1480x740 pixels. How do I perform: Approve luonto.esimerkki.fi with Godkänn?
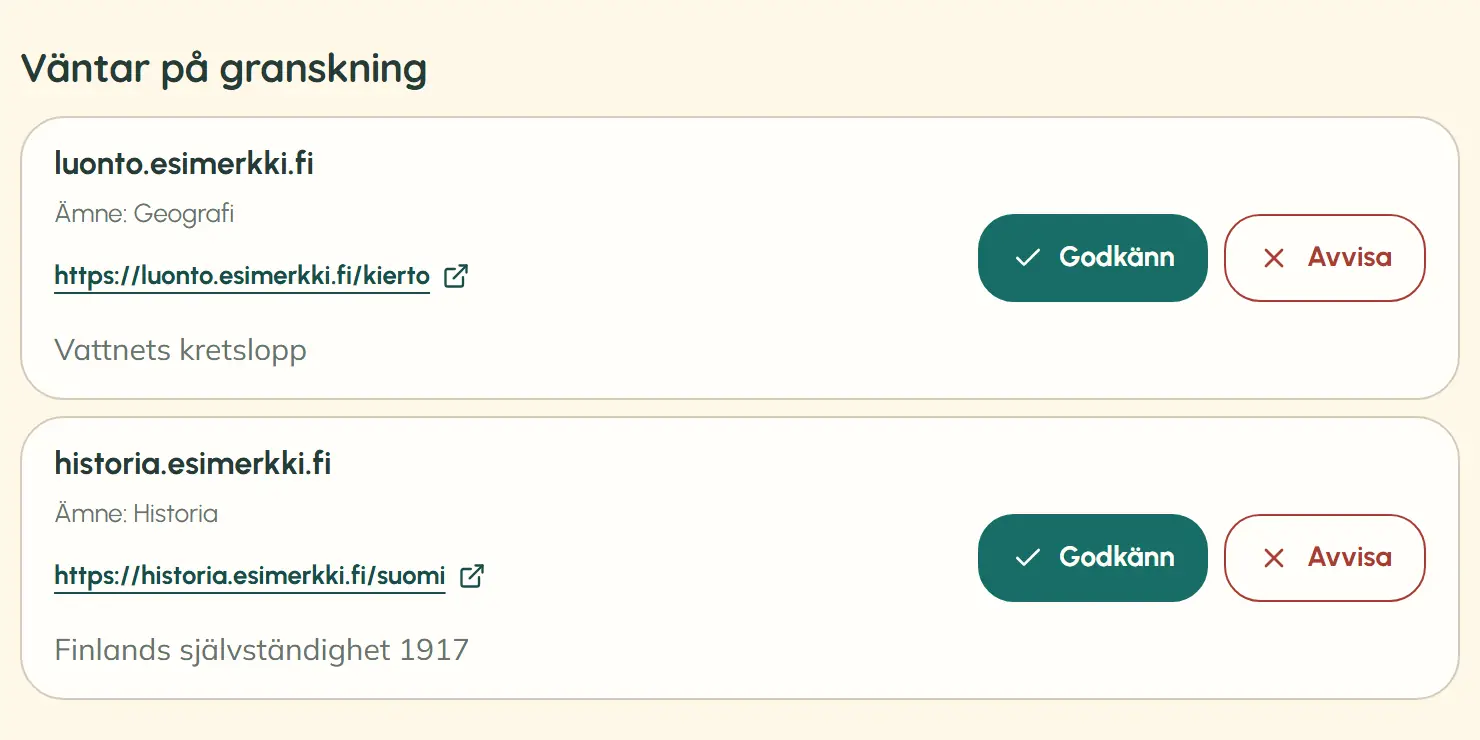(x=1093, y=258)
